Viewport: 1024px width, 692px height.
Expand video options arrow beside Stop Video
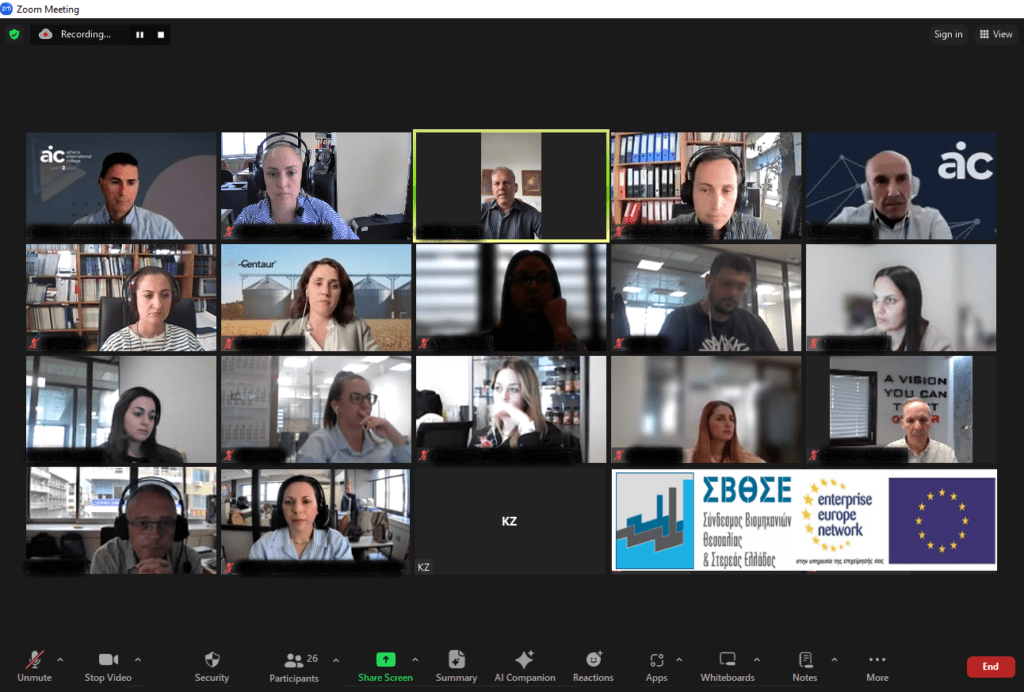pos(138,660)
